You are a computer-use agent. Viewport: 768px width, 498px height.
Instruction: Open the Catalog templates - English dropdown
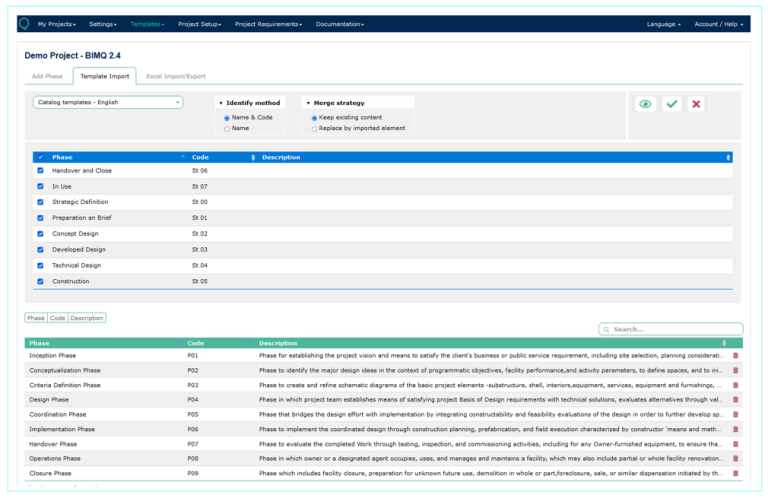(108, 102)
